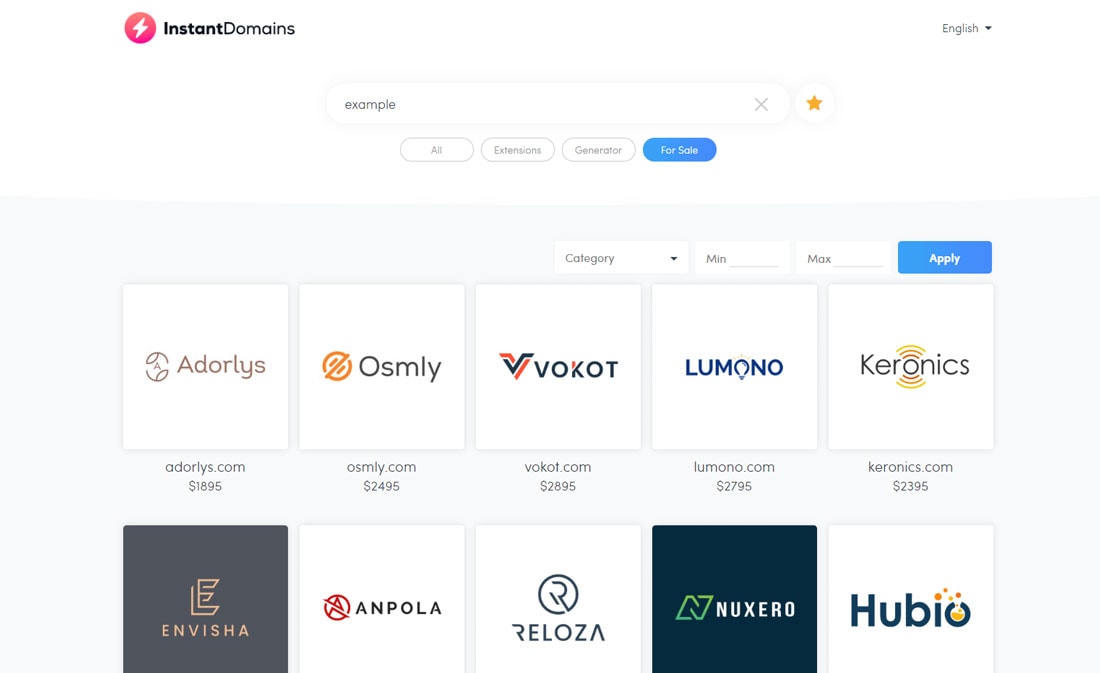Open the Keronics logo thumbnail

click(911, 367)
